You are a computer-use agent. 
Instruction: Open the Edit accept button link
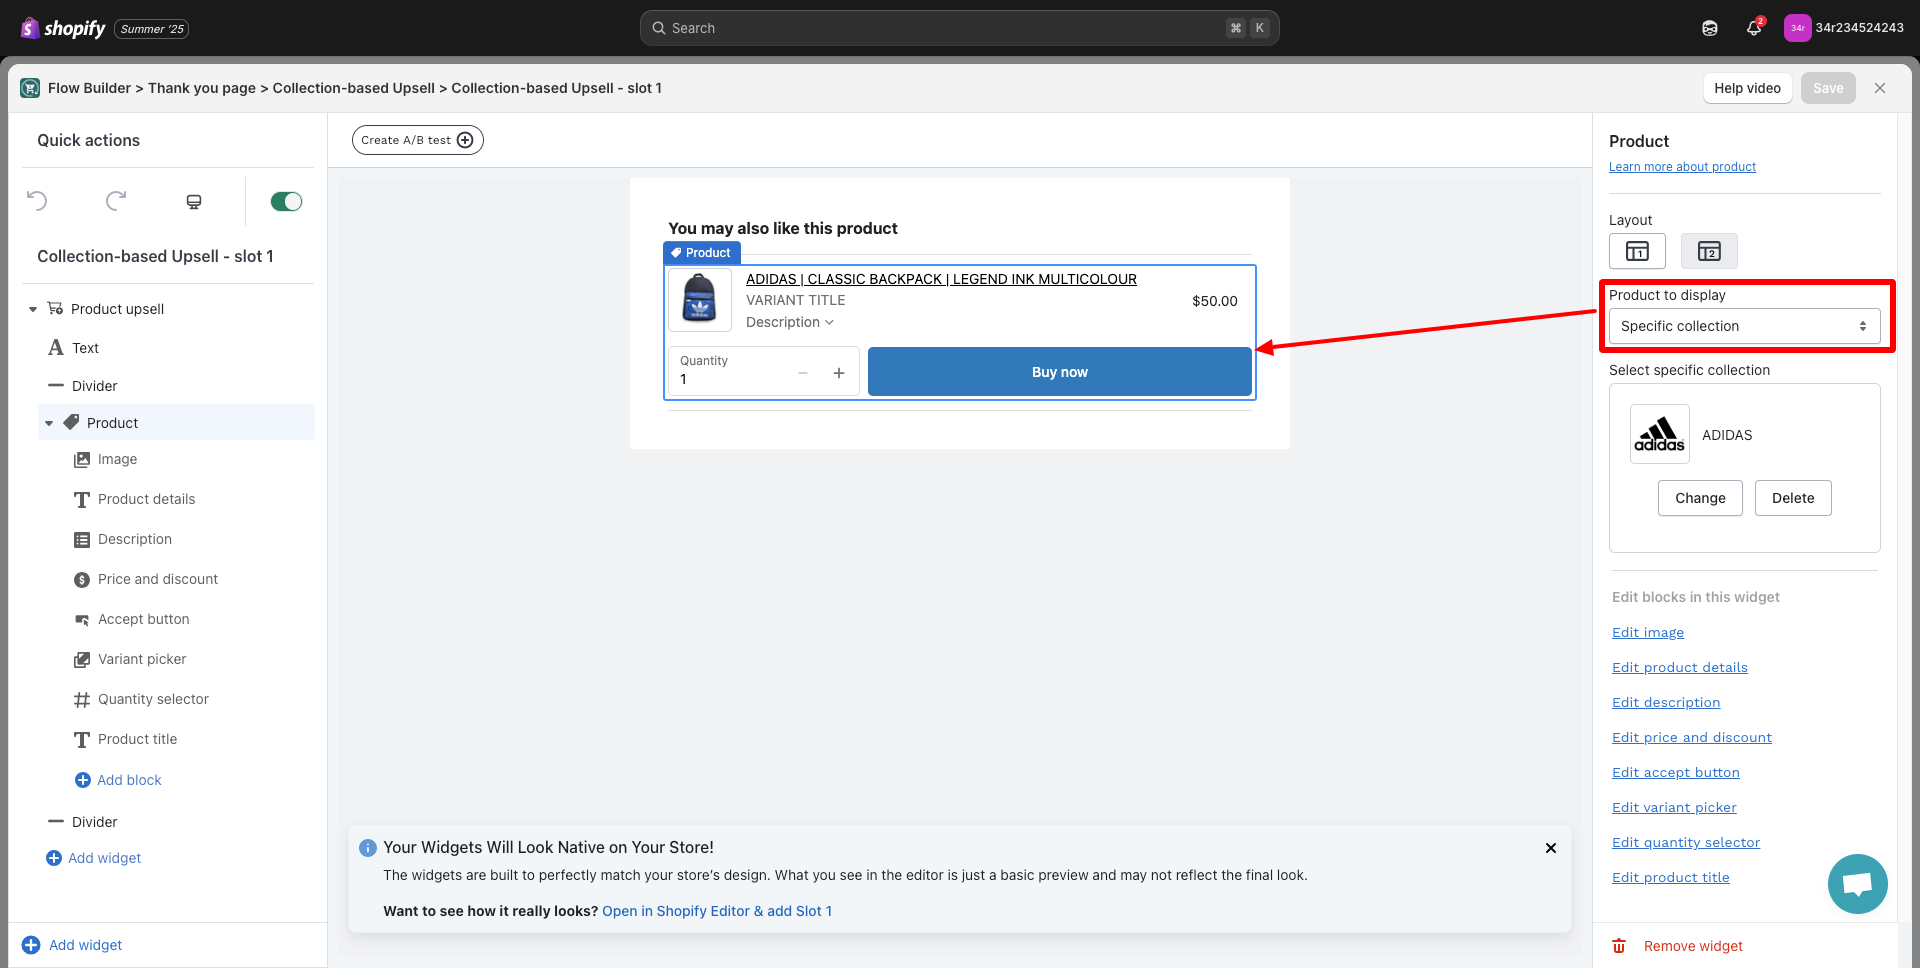click(x=1675, y=772)
